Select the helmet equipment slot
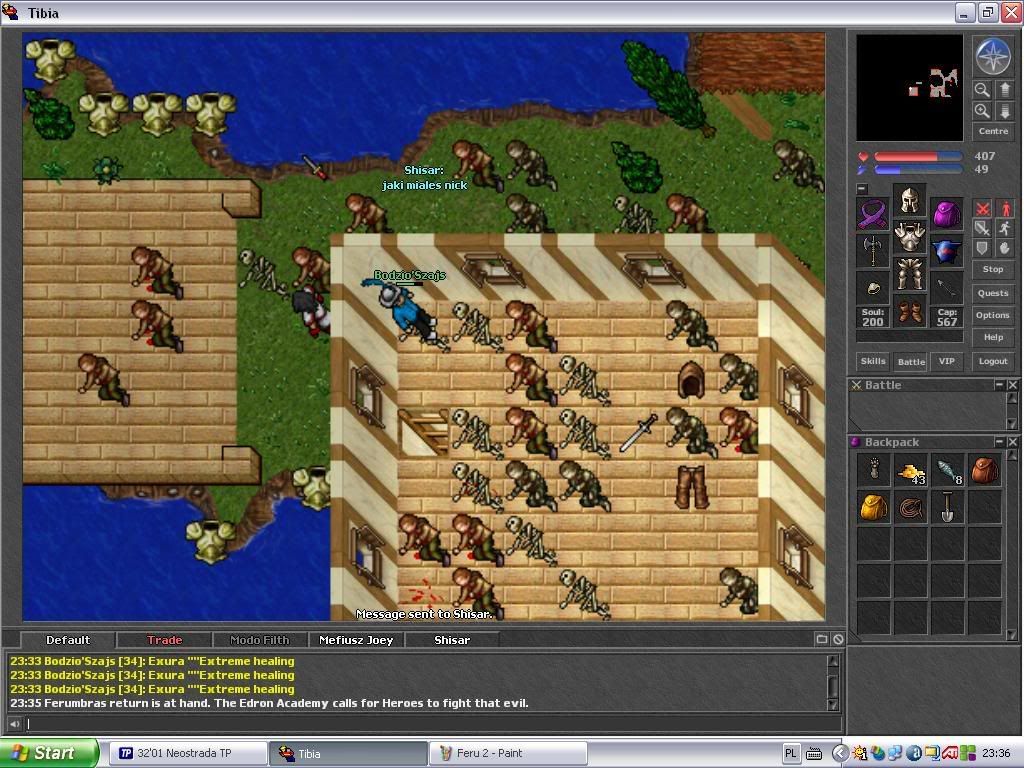The height and width of the screenshot is (768, 1024). 909,200
